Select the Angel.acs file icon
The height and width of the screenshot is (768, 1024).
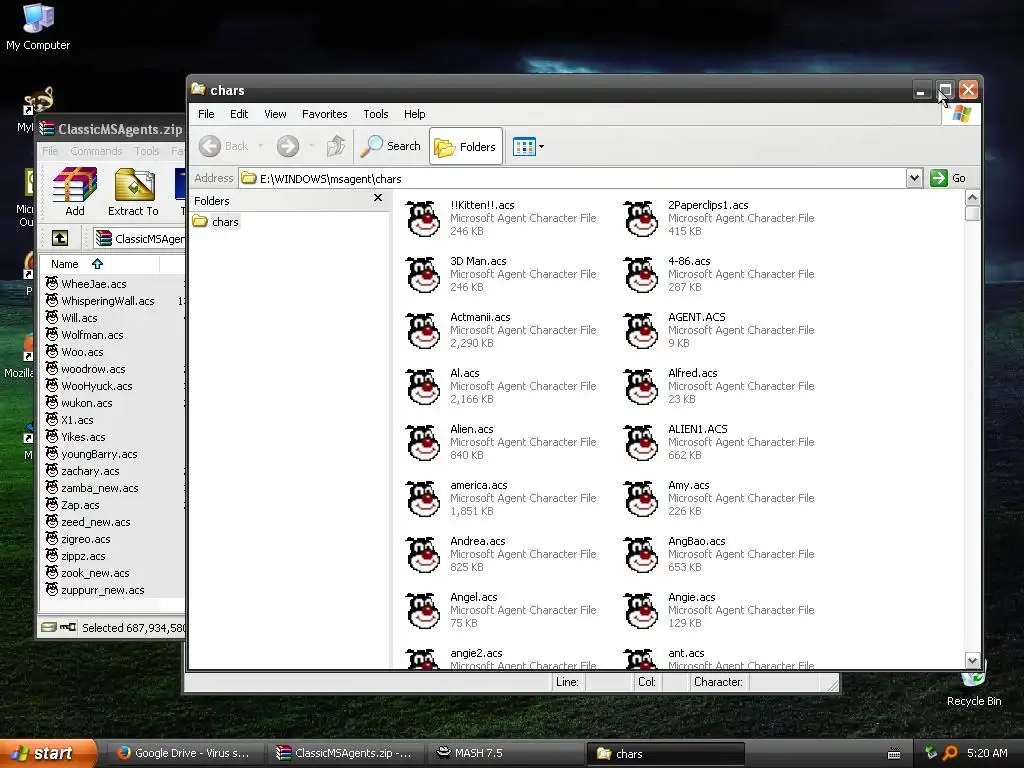click(x=423, y=611)
